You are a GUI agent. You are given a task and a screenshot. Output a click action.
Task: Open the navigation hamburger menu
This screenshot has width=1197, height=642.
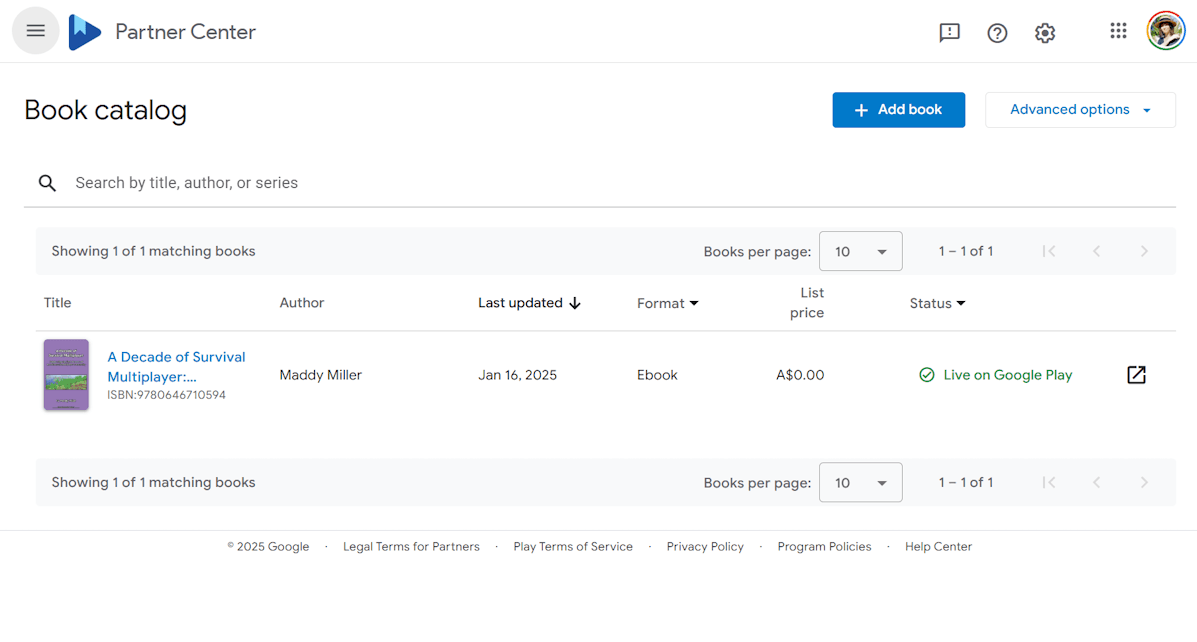coord(35,30)
